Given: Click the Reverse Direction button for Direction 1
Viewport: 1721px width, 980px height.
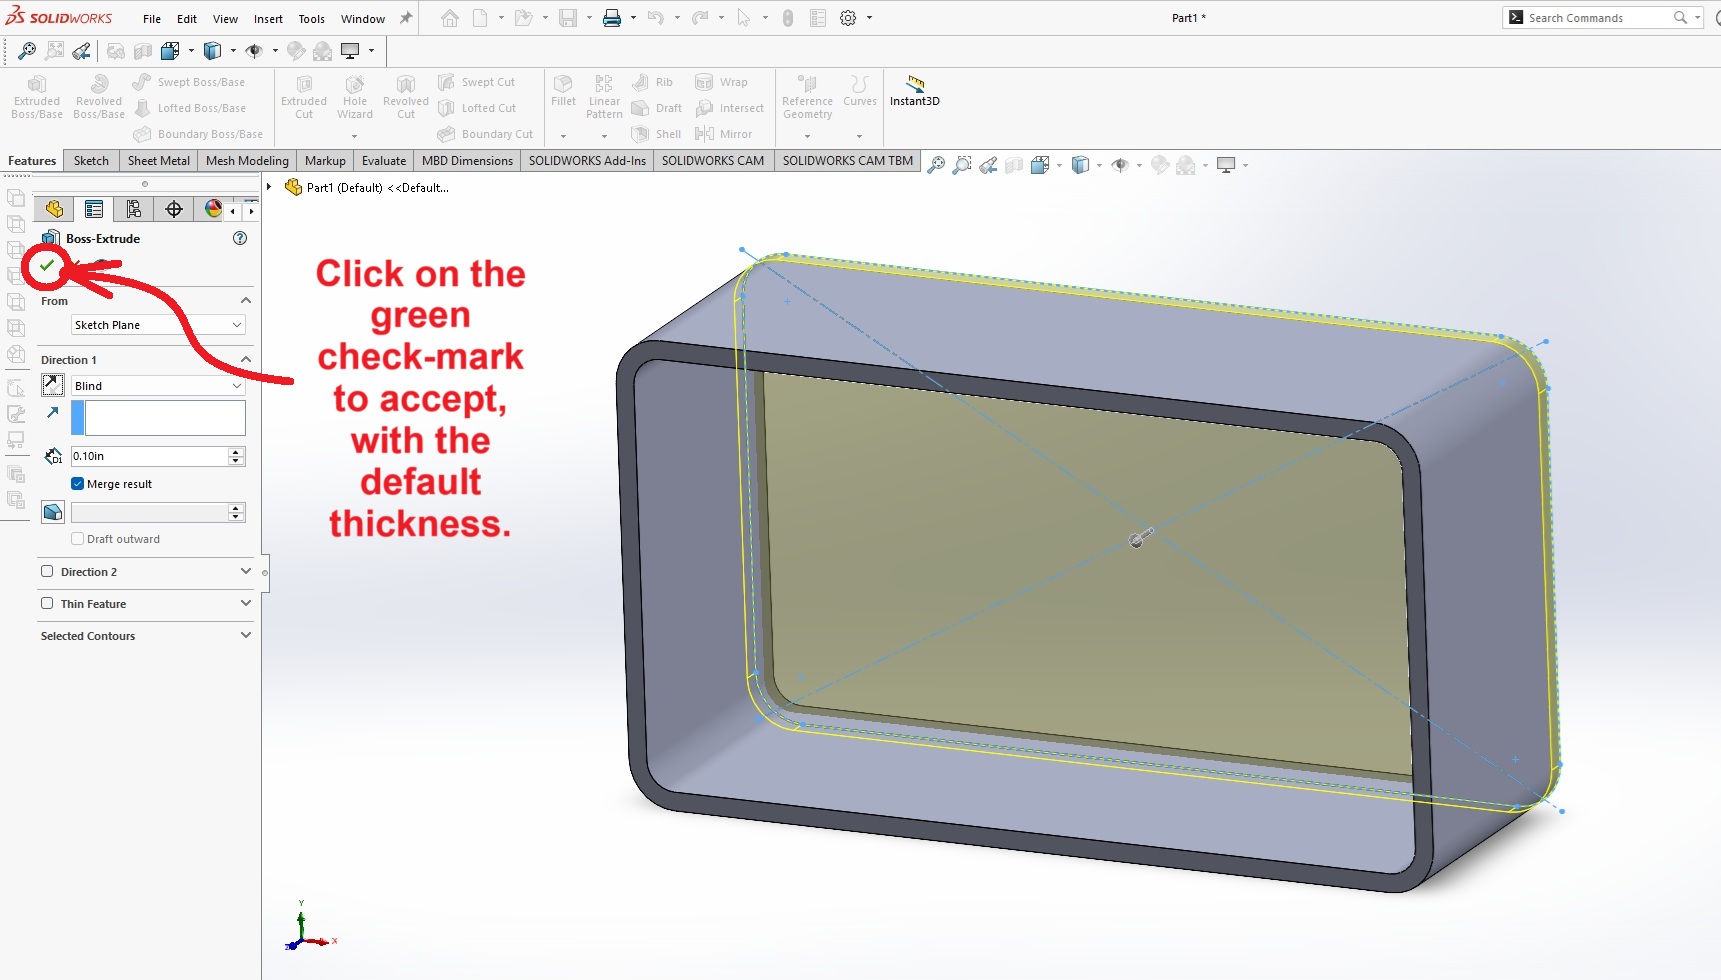Looking at the screenshot, I should click(53, 386).
